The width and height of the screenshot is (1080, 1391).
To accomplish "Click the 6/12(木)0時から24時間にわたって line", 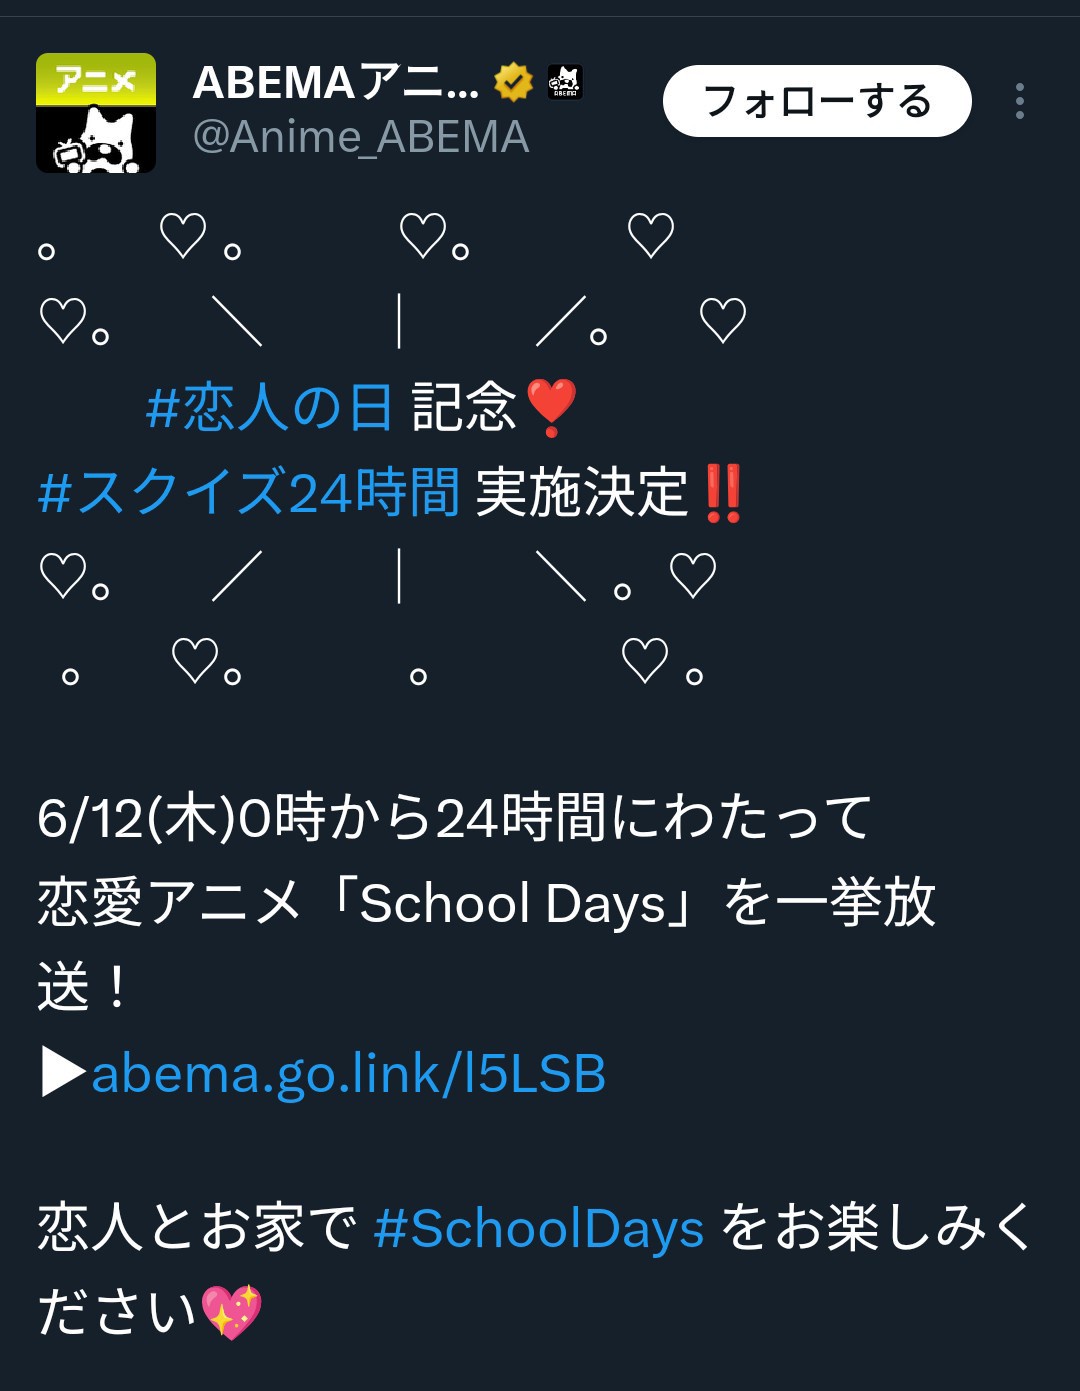I will [x=455, y=817].
